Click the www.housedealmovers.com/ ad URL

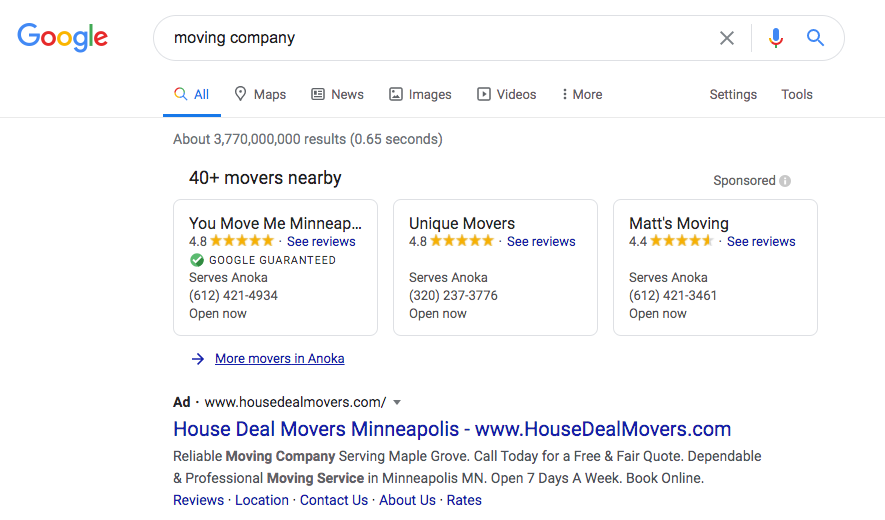click(x=295, y=402)
